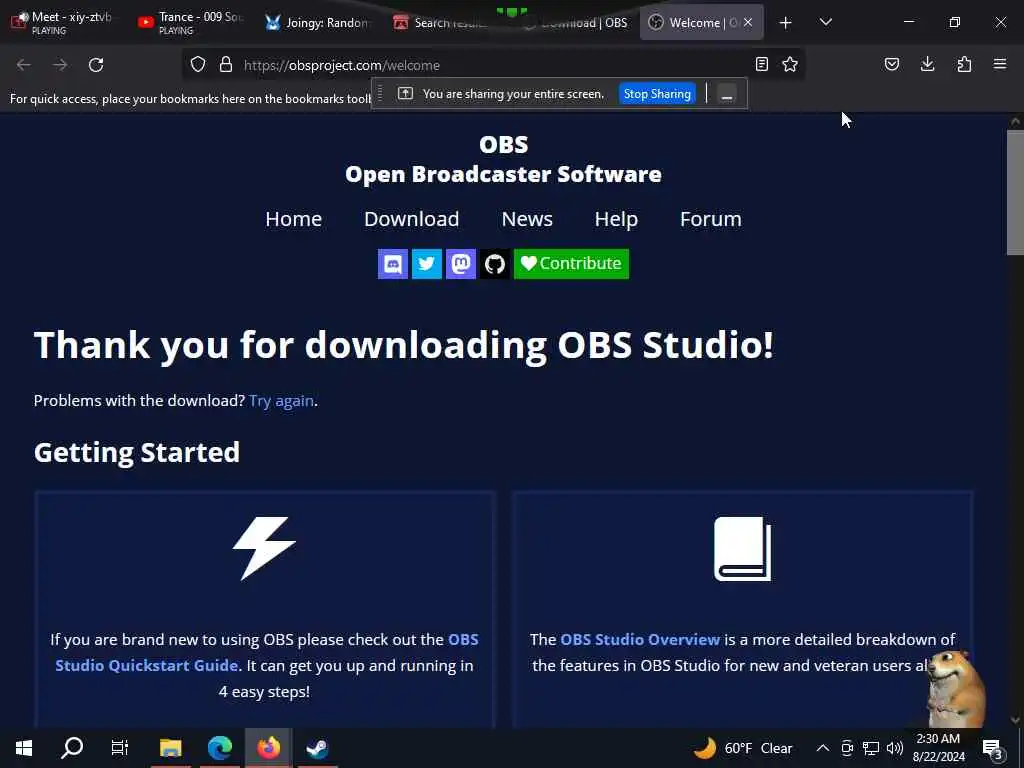This screenshot has height=768, width=1024.
Task: Go back to previous page
Action: (x=24, y=65)
